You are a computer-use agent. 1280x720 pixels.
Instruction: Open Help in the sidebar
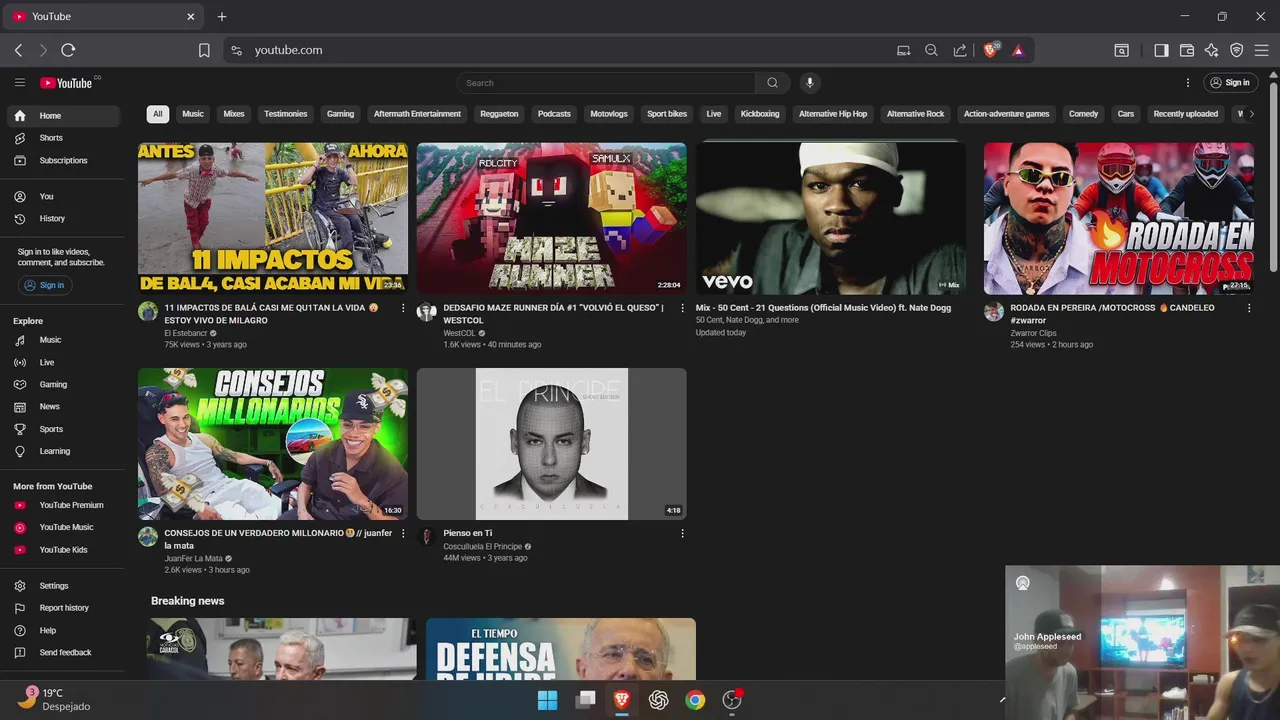[62, 630]
